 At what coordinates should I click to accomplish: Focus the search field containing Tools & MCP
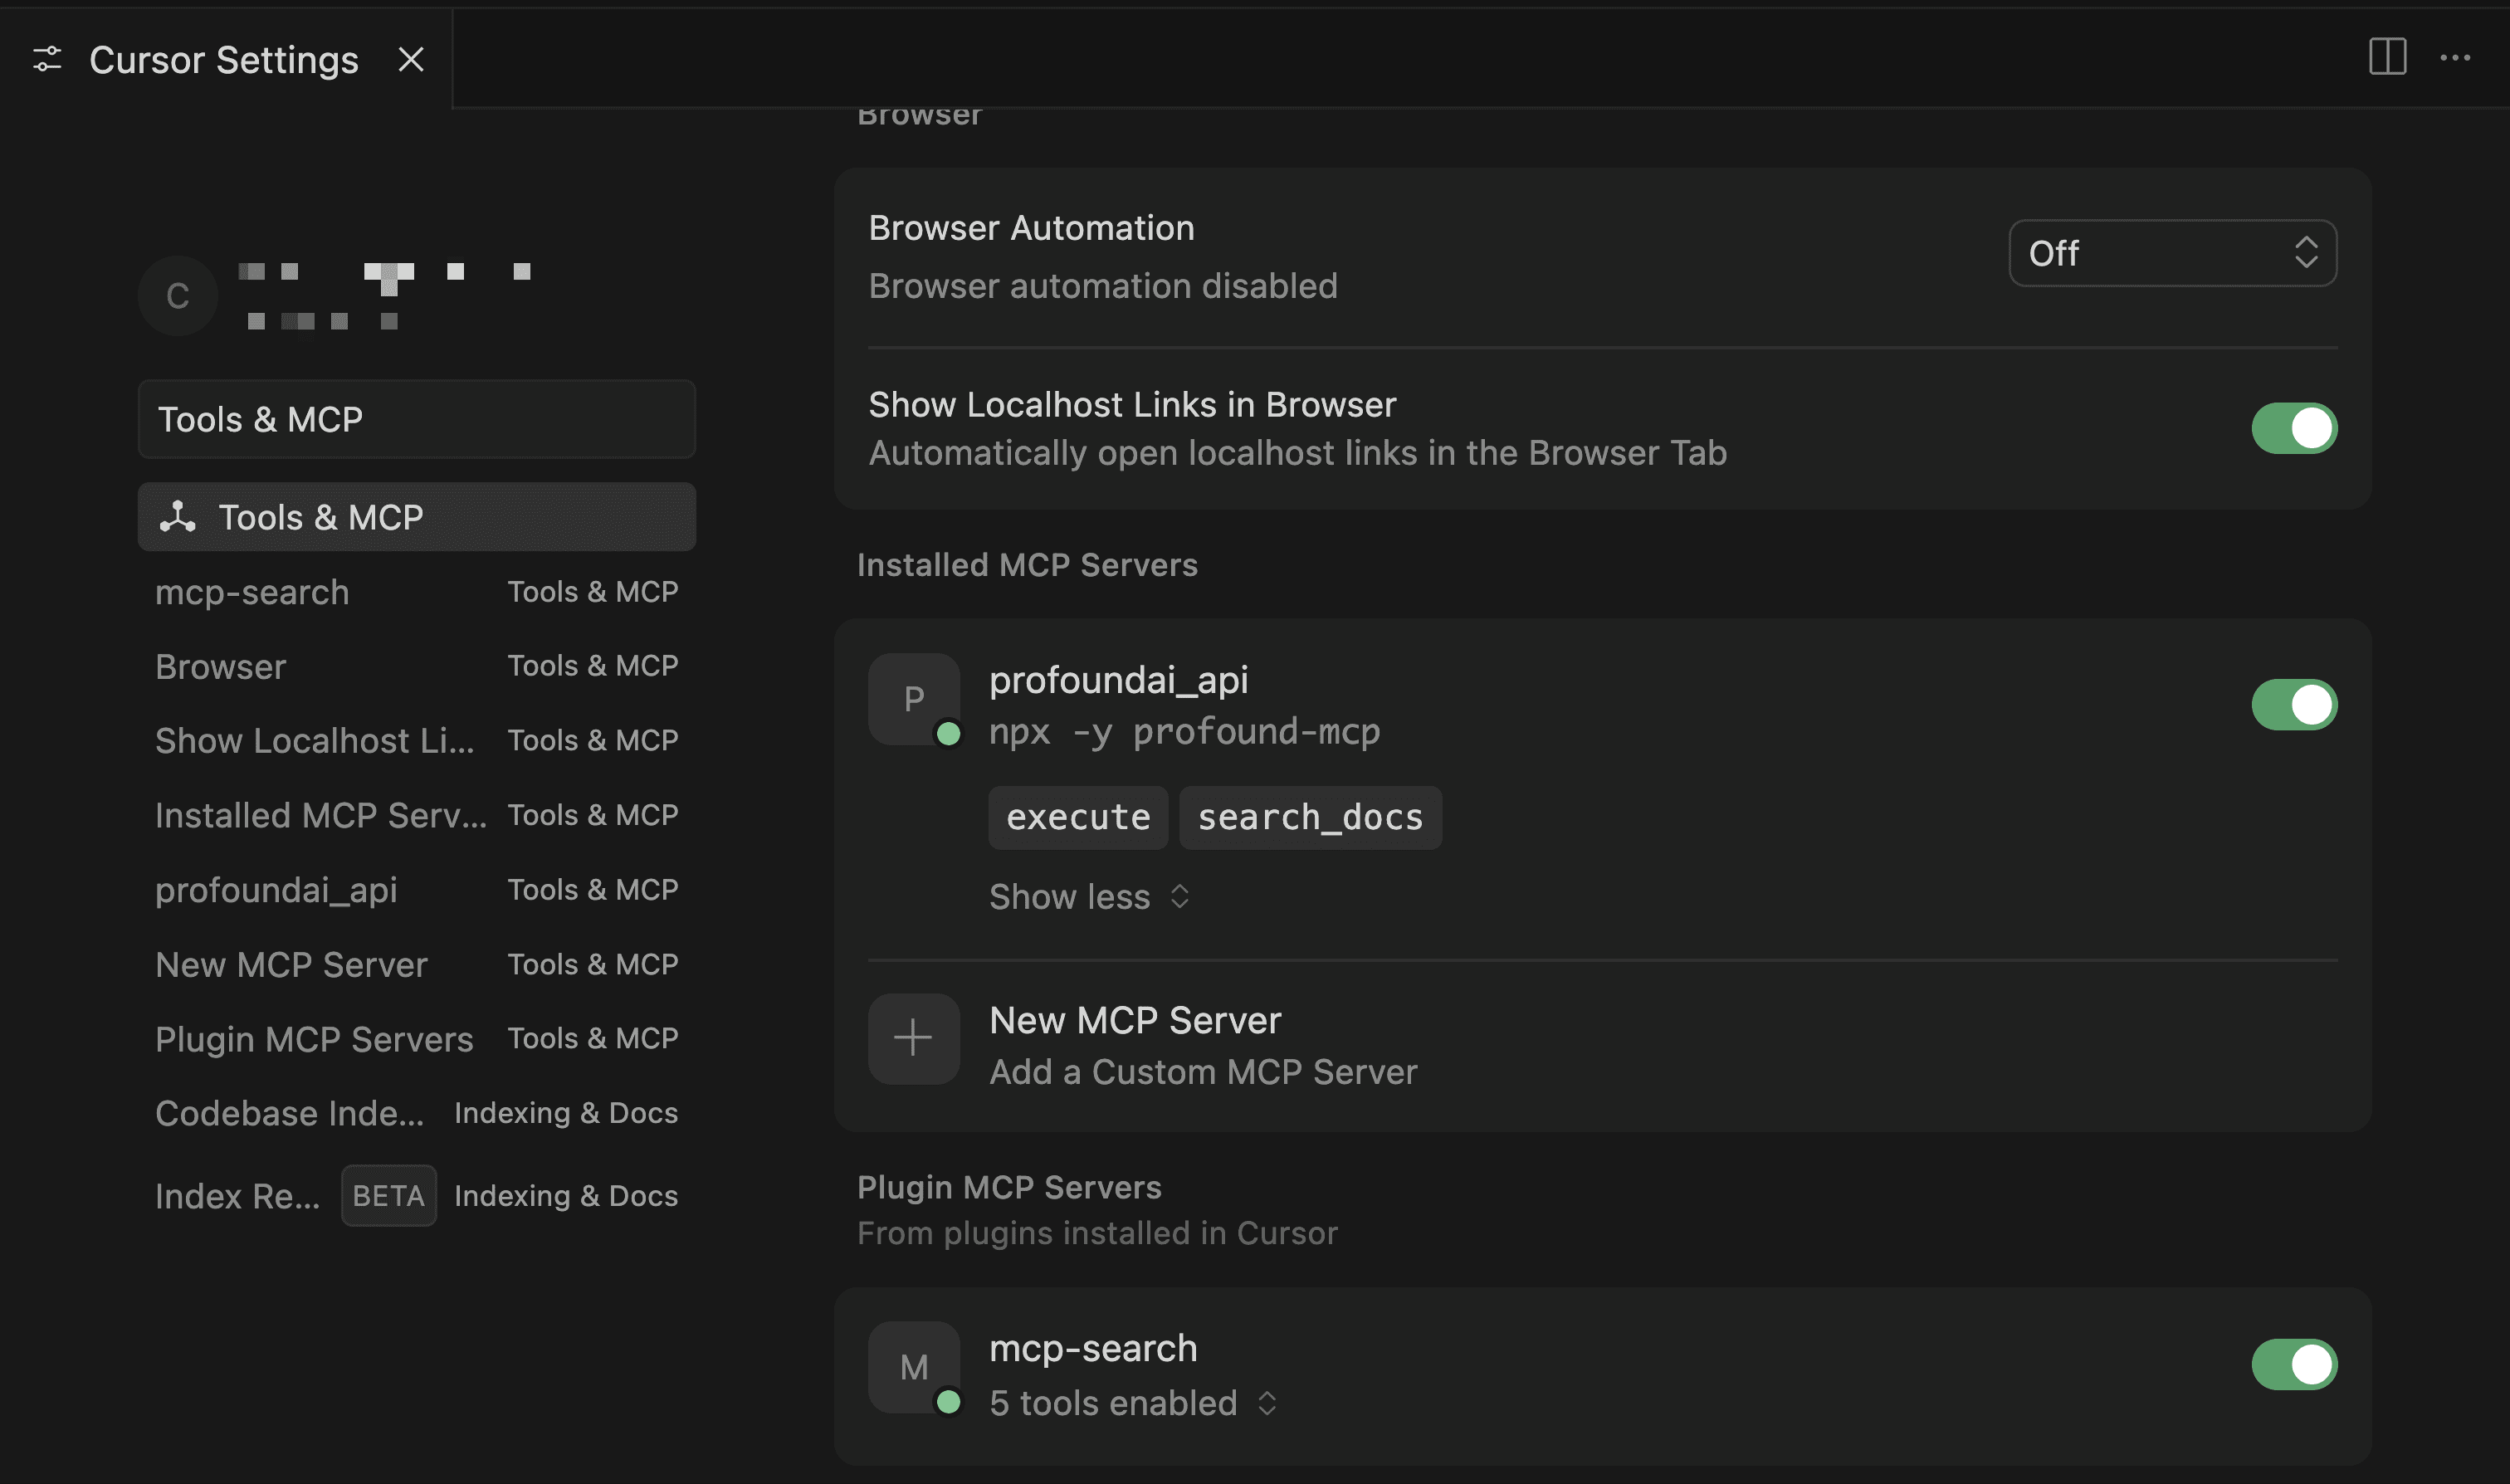[417, 418]
